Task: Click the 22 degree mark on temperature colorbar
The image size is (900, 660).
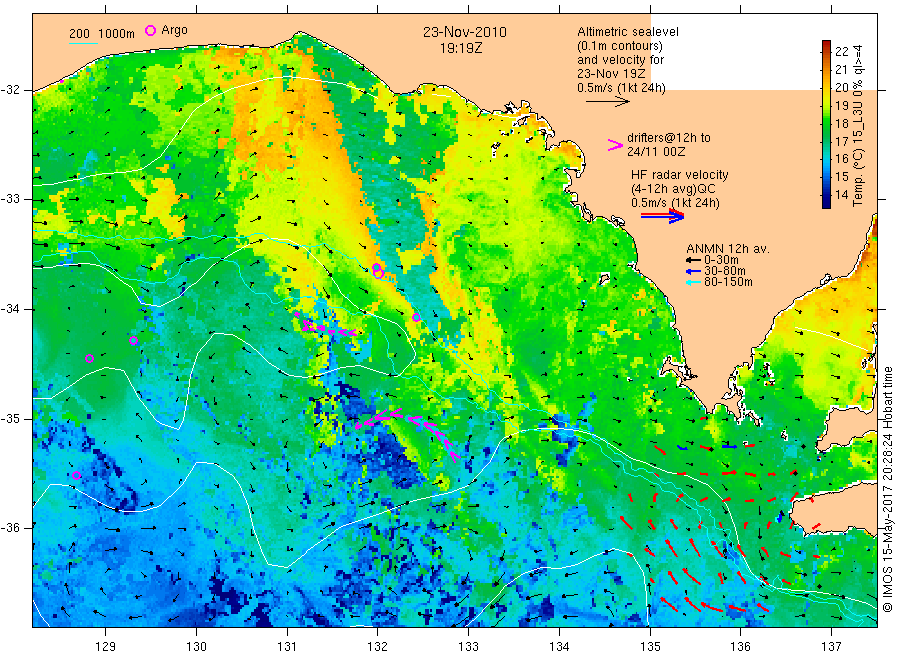Action: click(x=841, y=51)
